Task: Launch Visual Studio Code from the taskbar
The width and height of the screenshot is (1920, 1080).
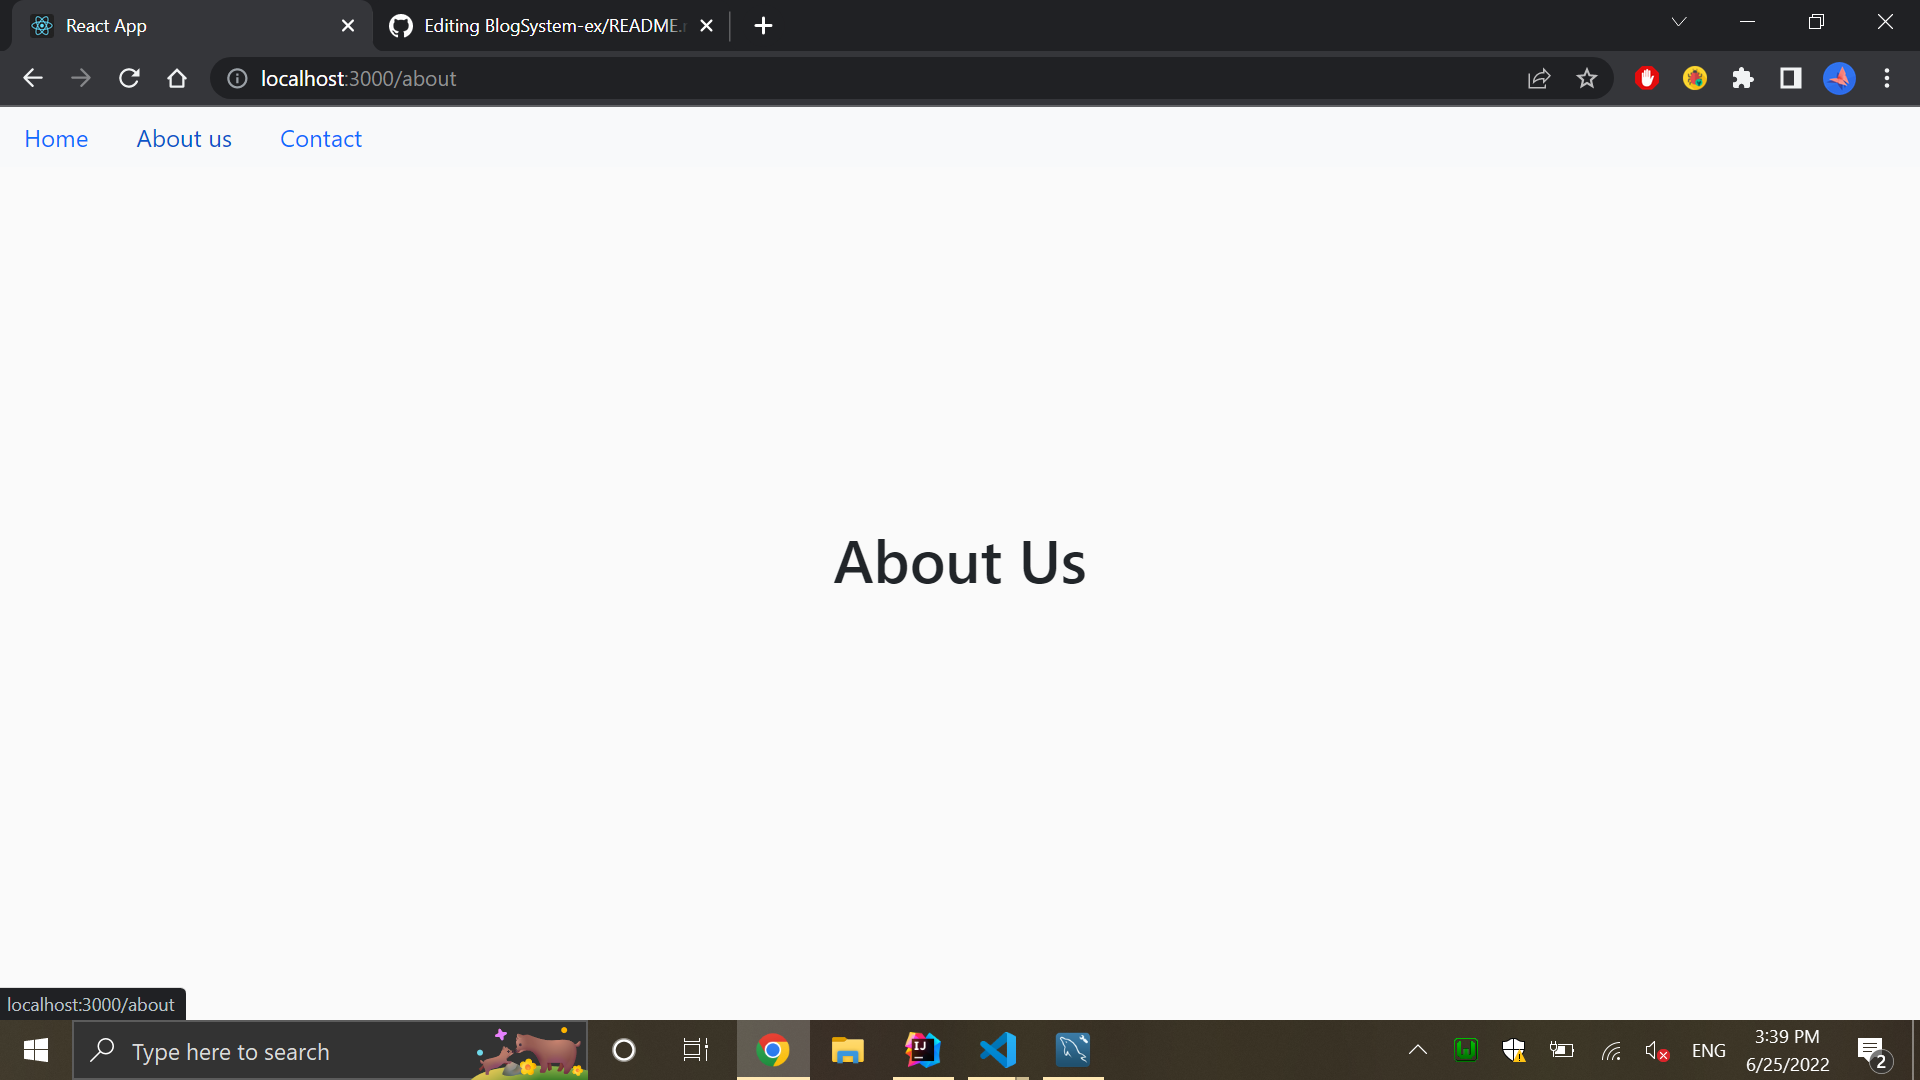Action: (x=997, y=1050)
